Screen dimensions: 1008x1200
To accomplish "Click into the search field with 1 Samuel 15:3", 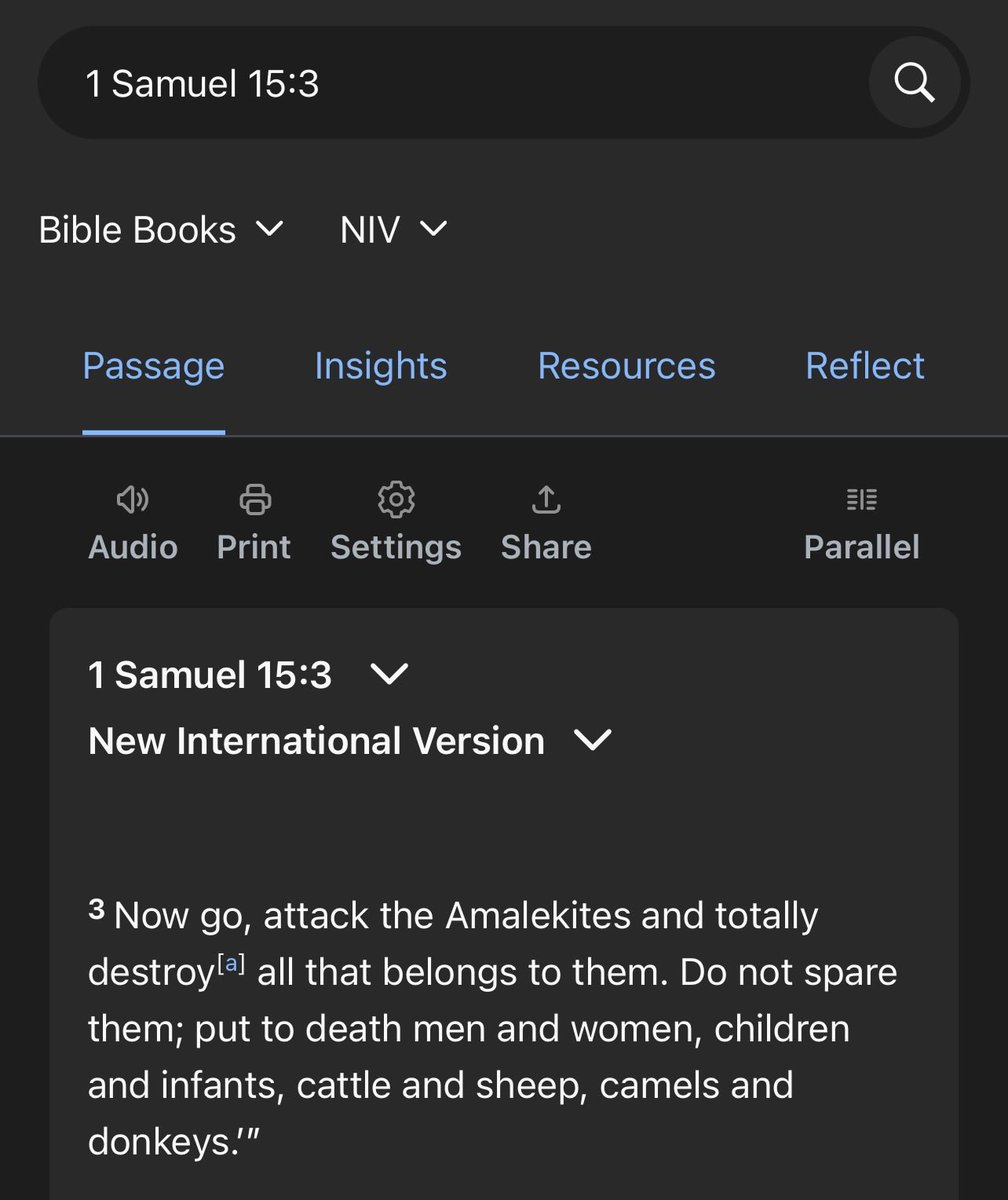I will 450,83.
